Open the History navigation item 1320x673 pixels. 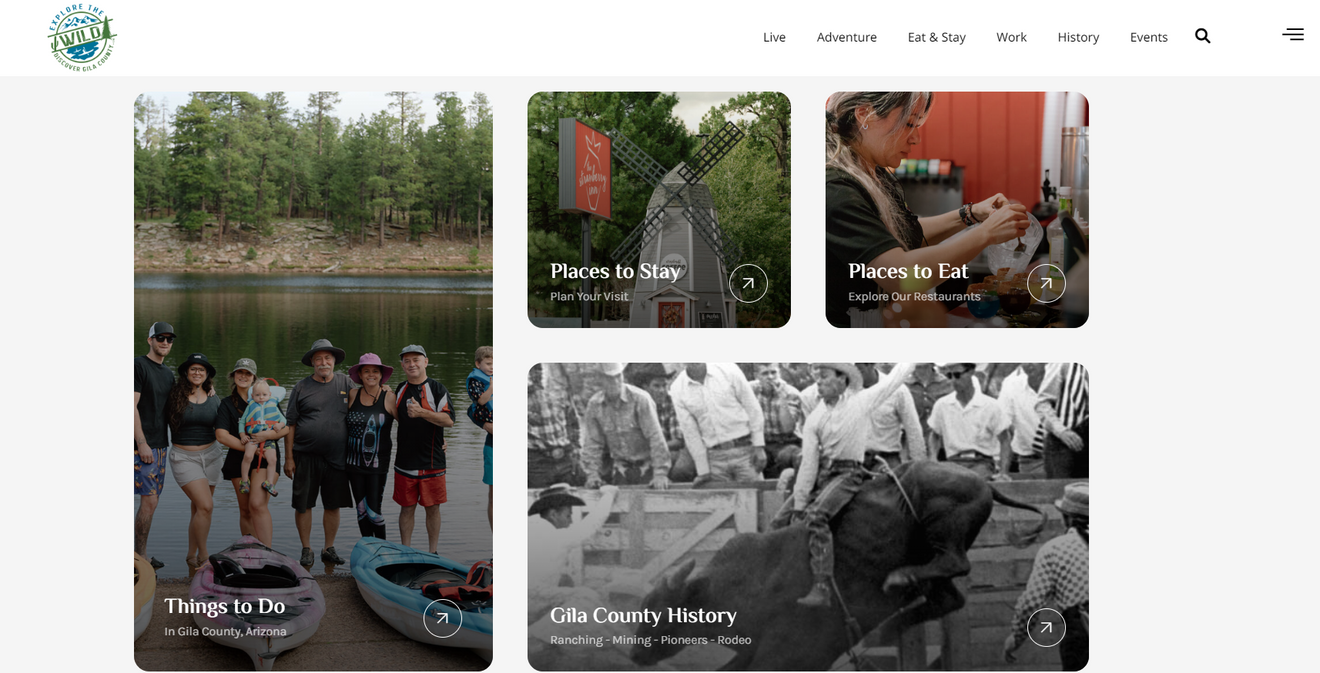[1078, 37]
